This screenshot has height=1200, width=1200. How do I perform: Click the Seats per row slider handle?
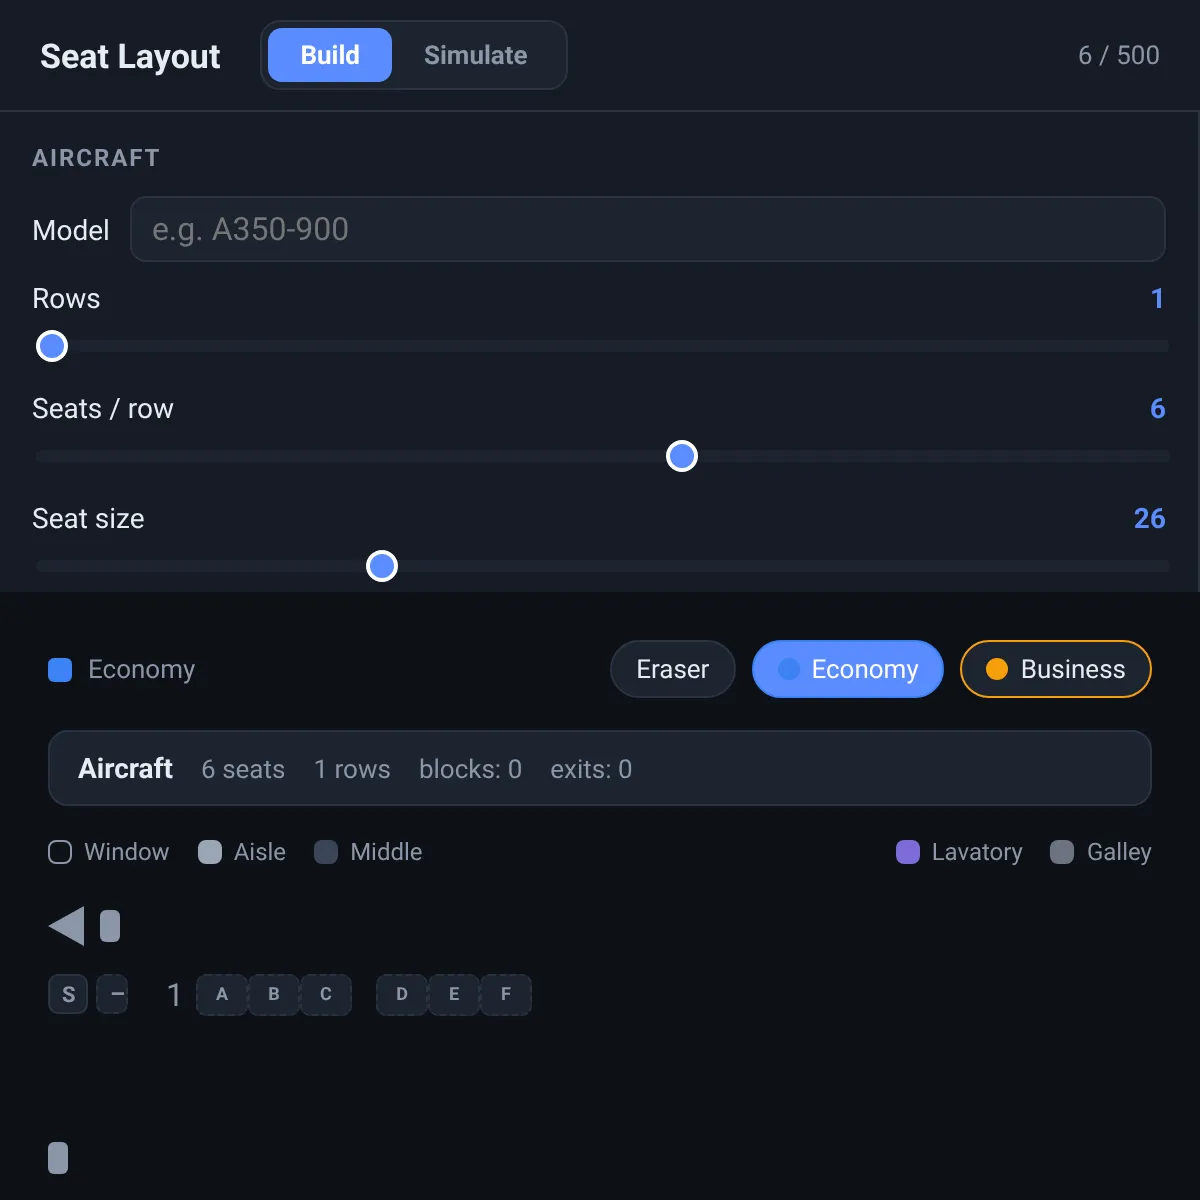682,456
